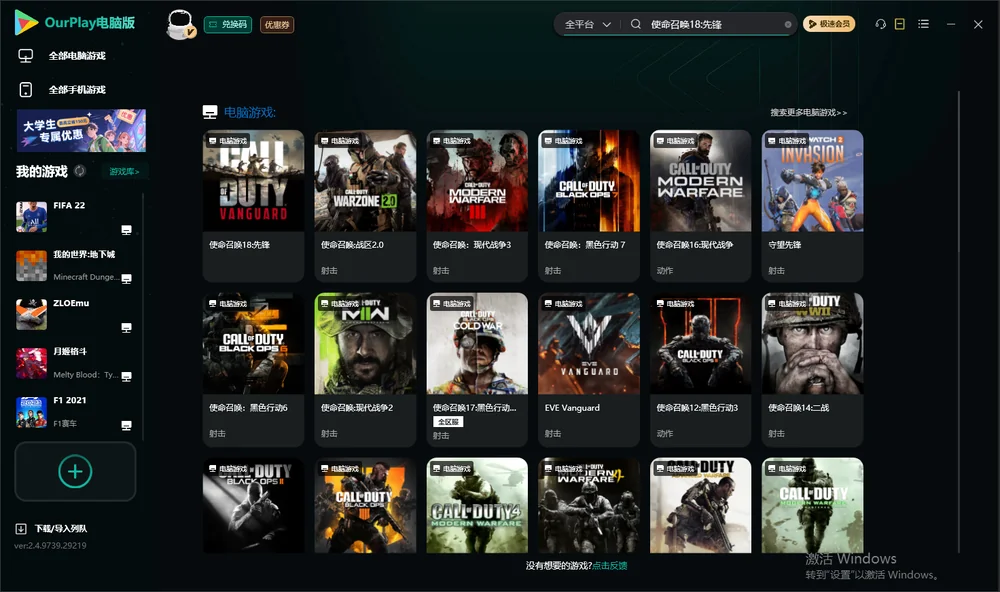Click the PC platform icon on F1 2021 row

(x=126, y=426)
